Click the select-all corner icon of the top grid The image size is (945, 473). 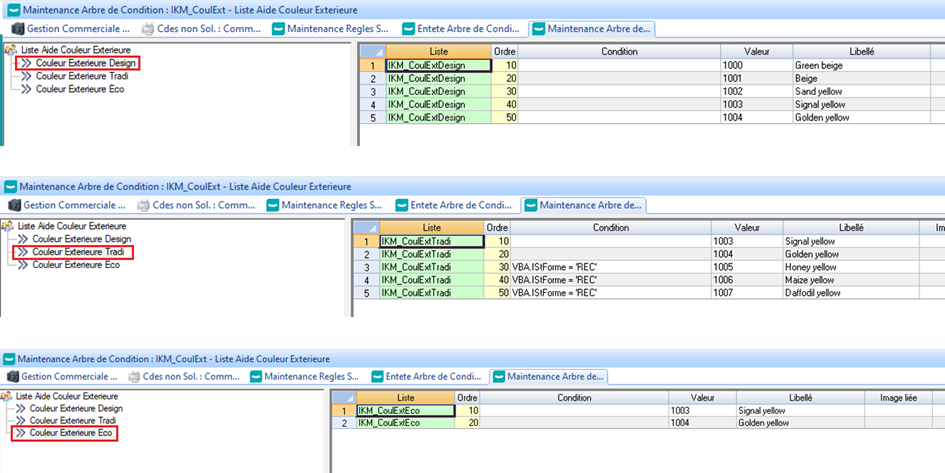click(370, 51)
